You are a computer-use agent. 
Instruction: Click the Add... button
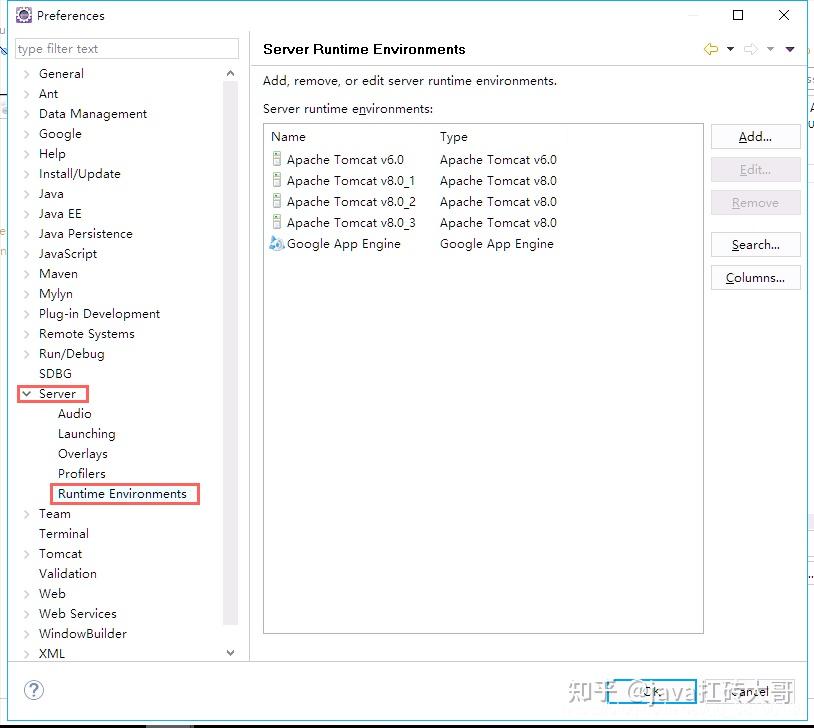pyautogui.click(x=755, y=137)
